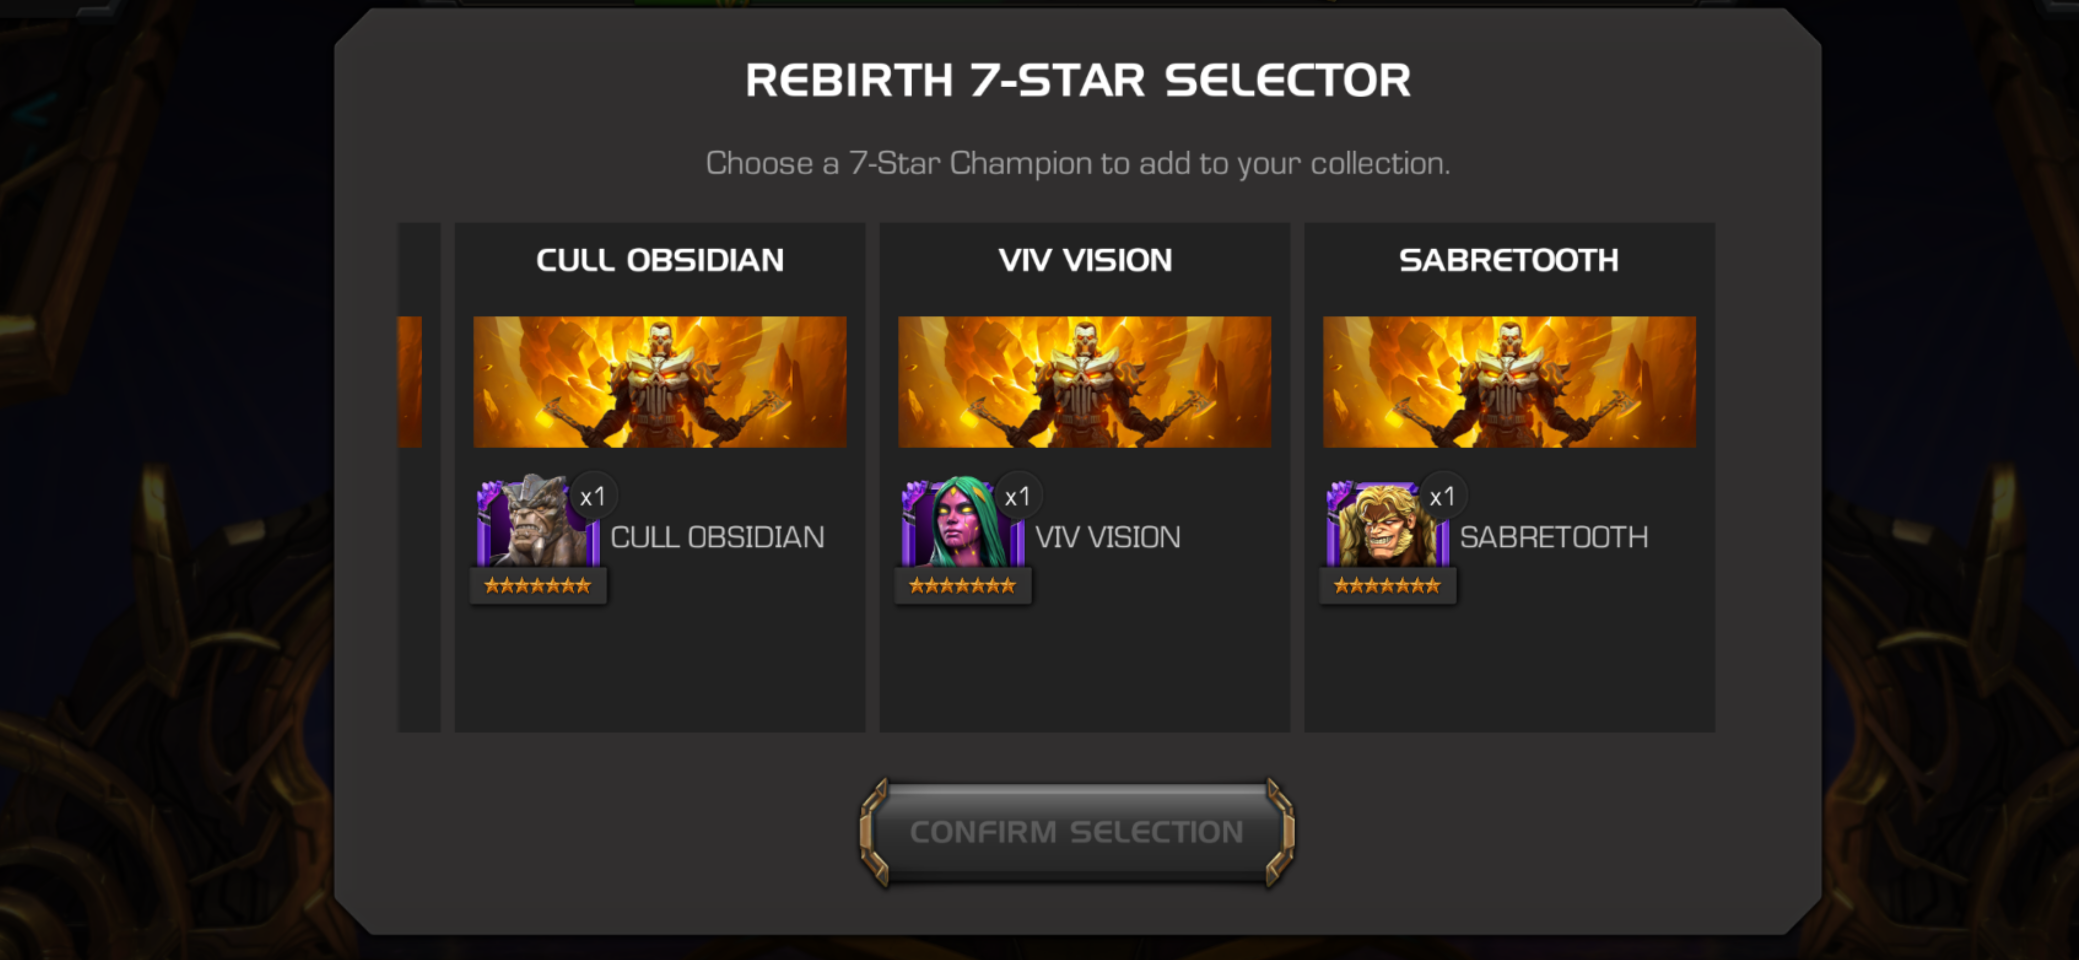Viewport: 2079px width, 960px height.
Task: Select the Viv Vision champion portrait icon
Action: tap(962, 523)
